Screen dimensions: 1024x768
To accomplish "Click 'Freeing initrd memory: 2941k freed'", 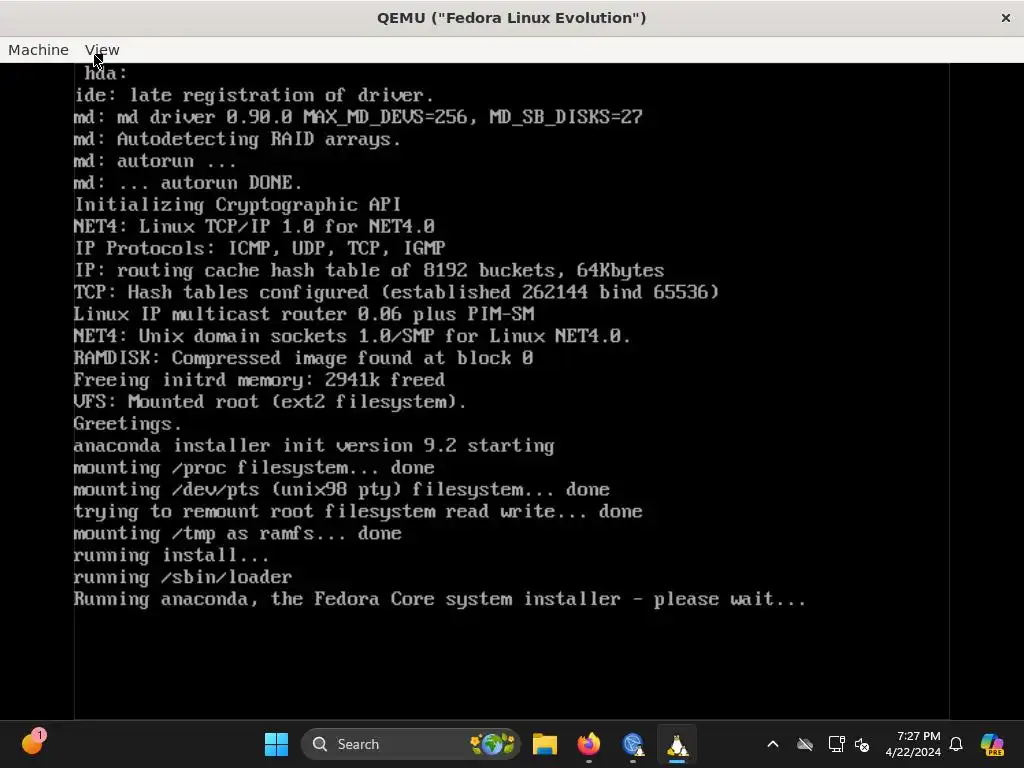I will click(x=259, y=380).
